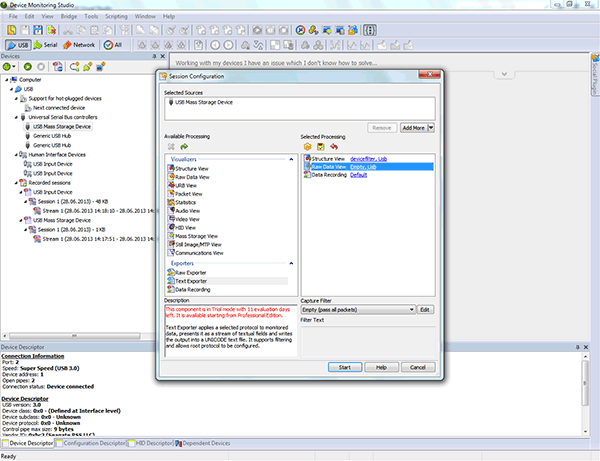Collapse the Visualizers group

pyautogui.click(x=291, y=159)
